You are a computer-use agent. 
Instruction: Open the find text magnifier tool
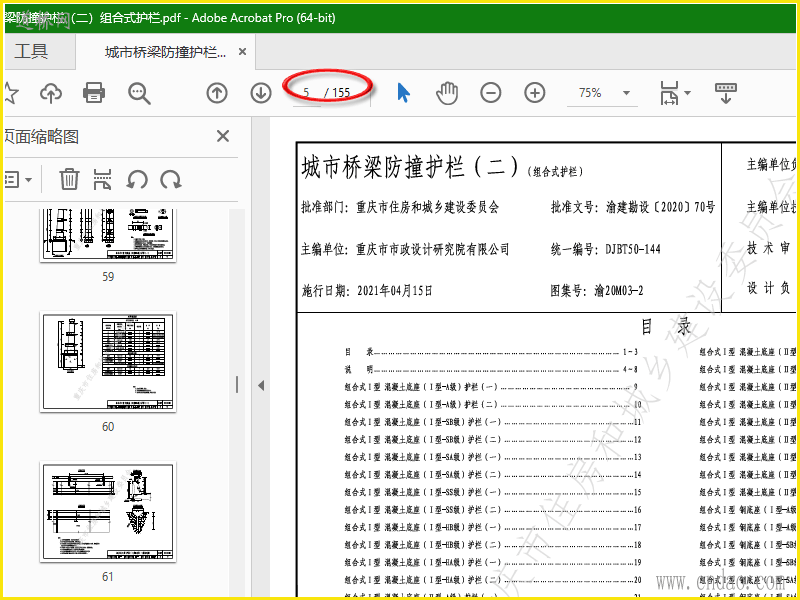coord(139,93)
